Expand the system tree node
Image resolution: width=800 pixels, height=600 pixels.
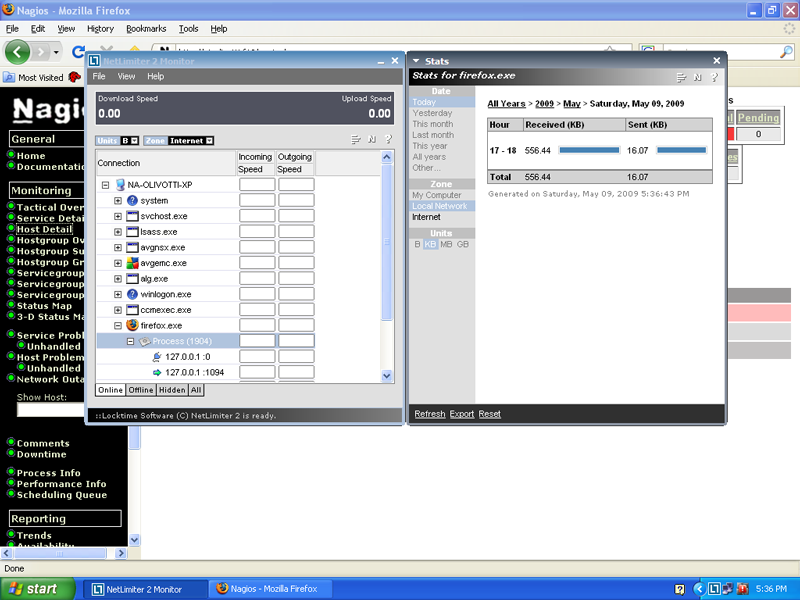tap(118, 201)
